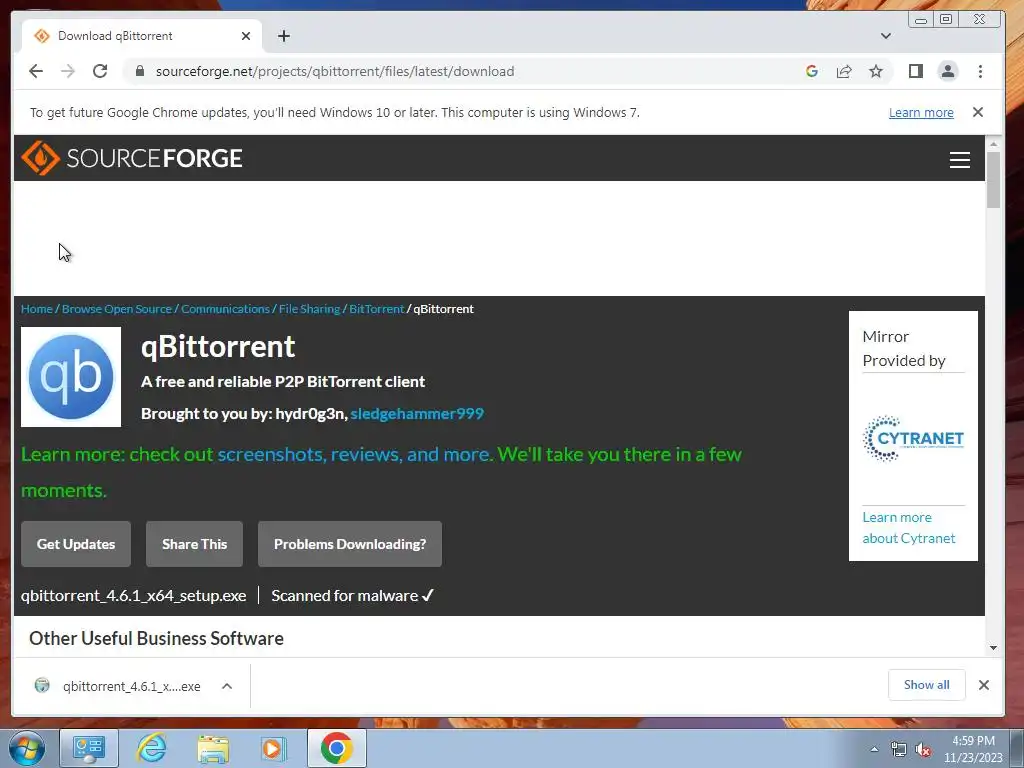Open the Communications breadcrumb link
Screen dimensions: 1024x768
coord(225,309)
